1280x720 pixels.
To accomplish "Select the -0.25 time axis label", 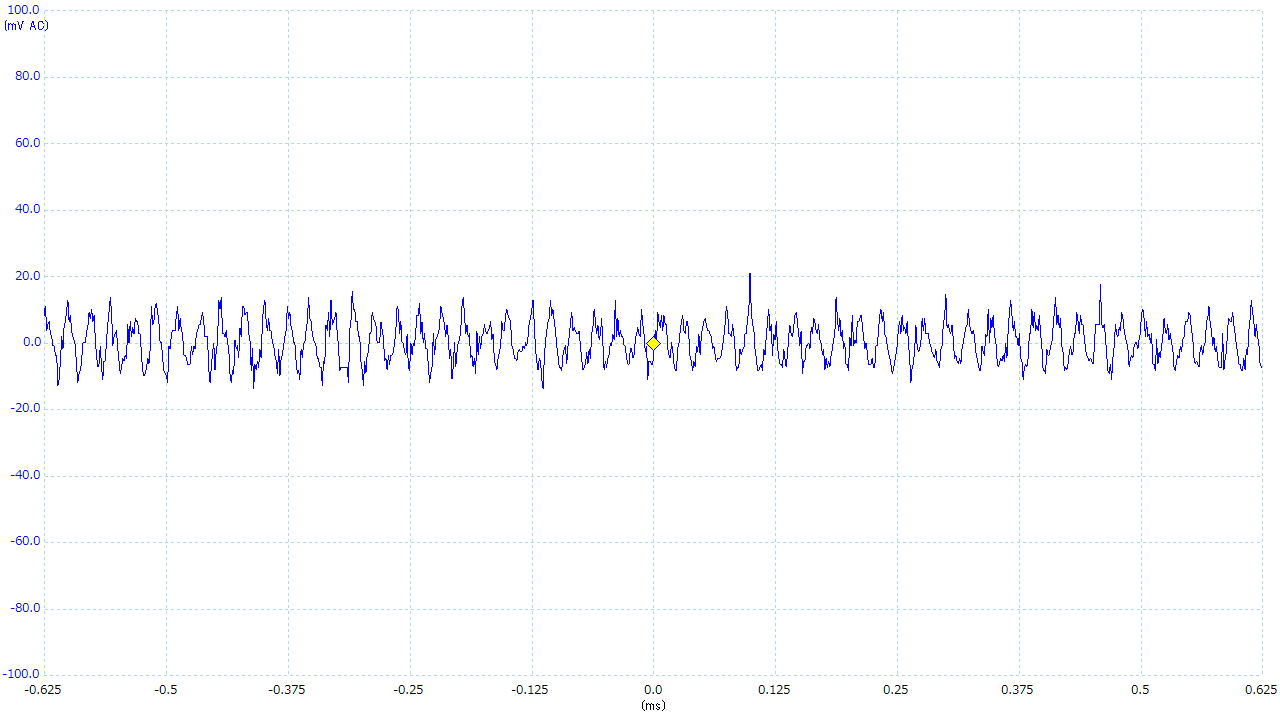I will coord(409,690).
